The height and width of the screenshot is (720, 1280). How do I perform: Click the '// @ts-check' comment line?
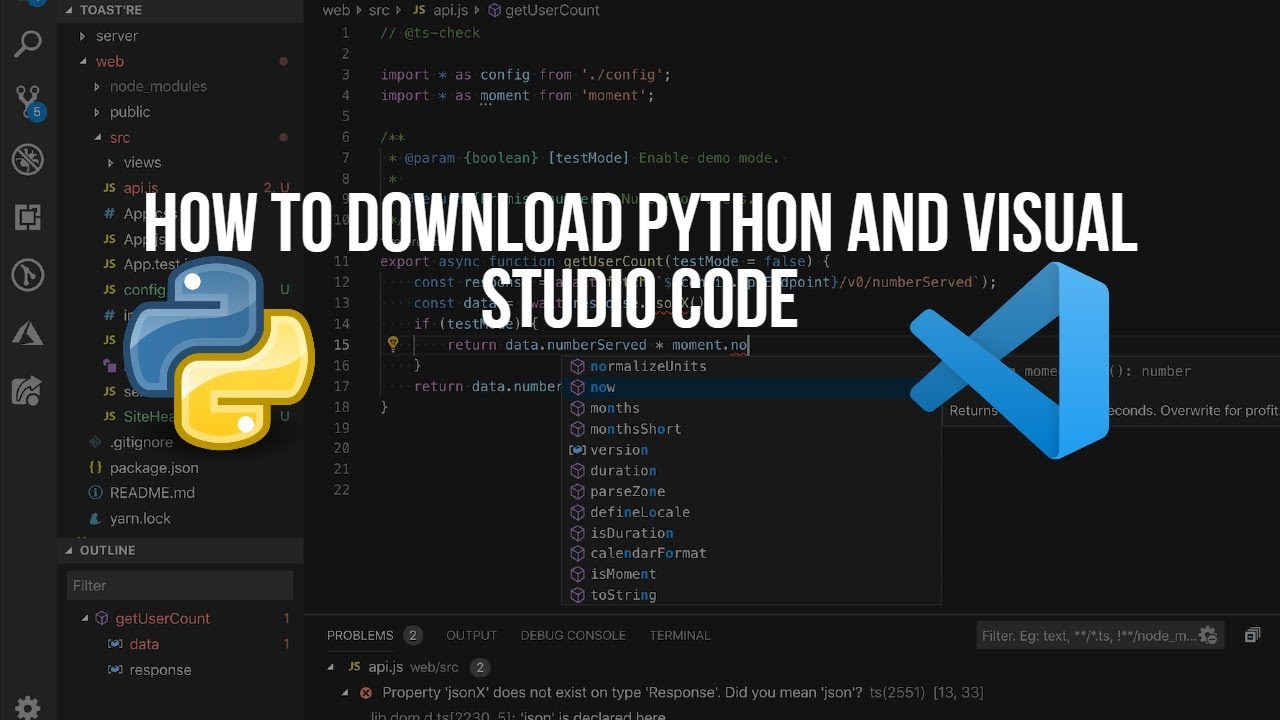pos(430,33)
